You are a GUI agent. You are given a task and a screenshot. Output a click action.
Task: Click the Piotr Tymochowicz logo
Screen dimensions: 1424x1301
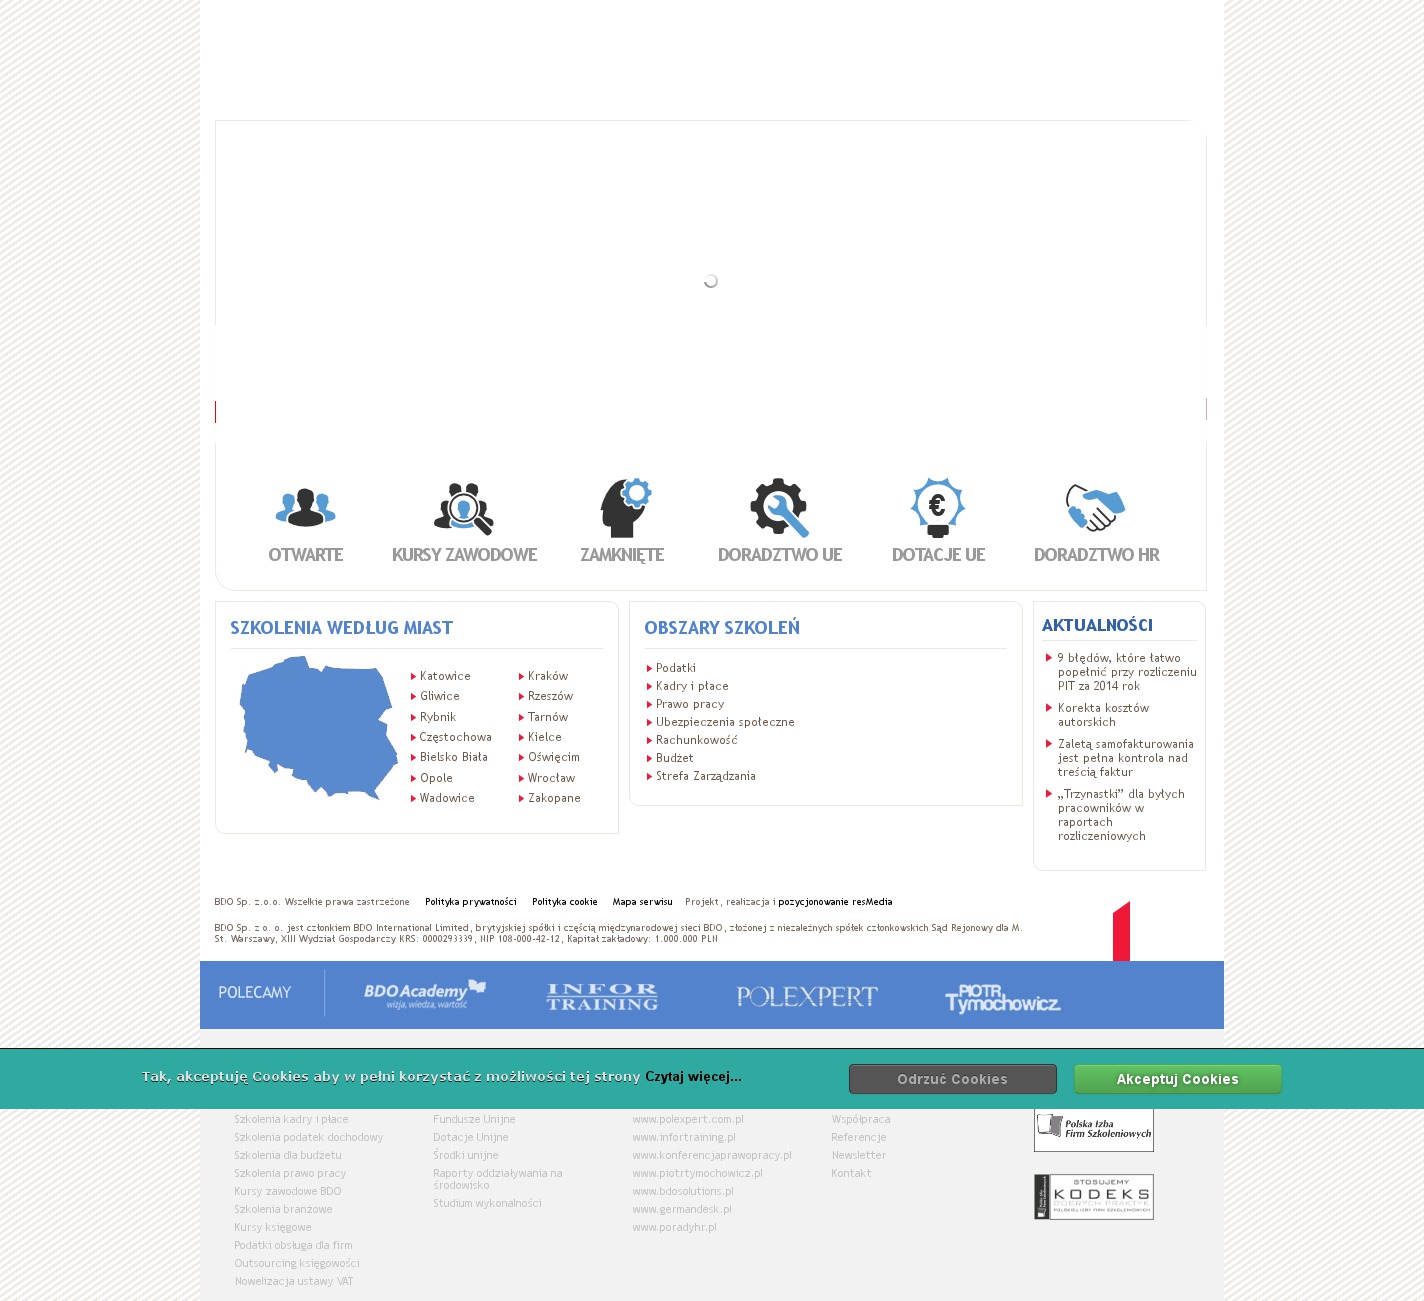coord(1002,997)
